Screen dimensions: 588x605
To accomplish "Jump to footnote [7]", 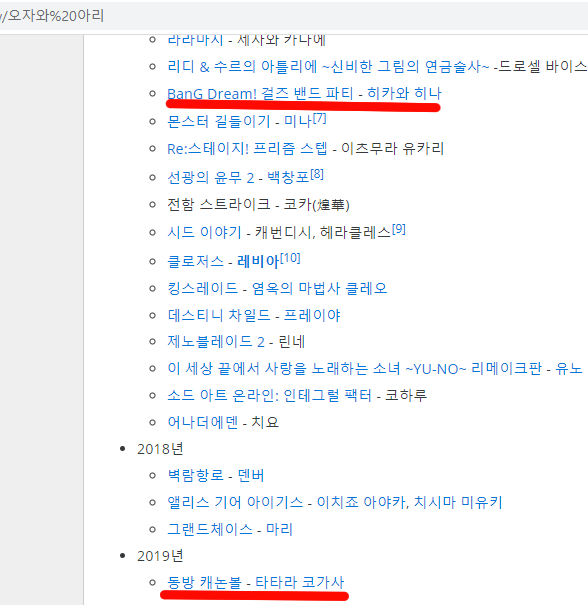I will 319,118.
